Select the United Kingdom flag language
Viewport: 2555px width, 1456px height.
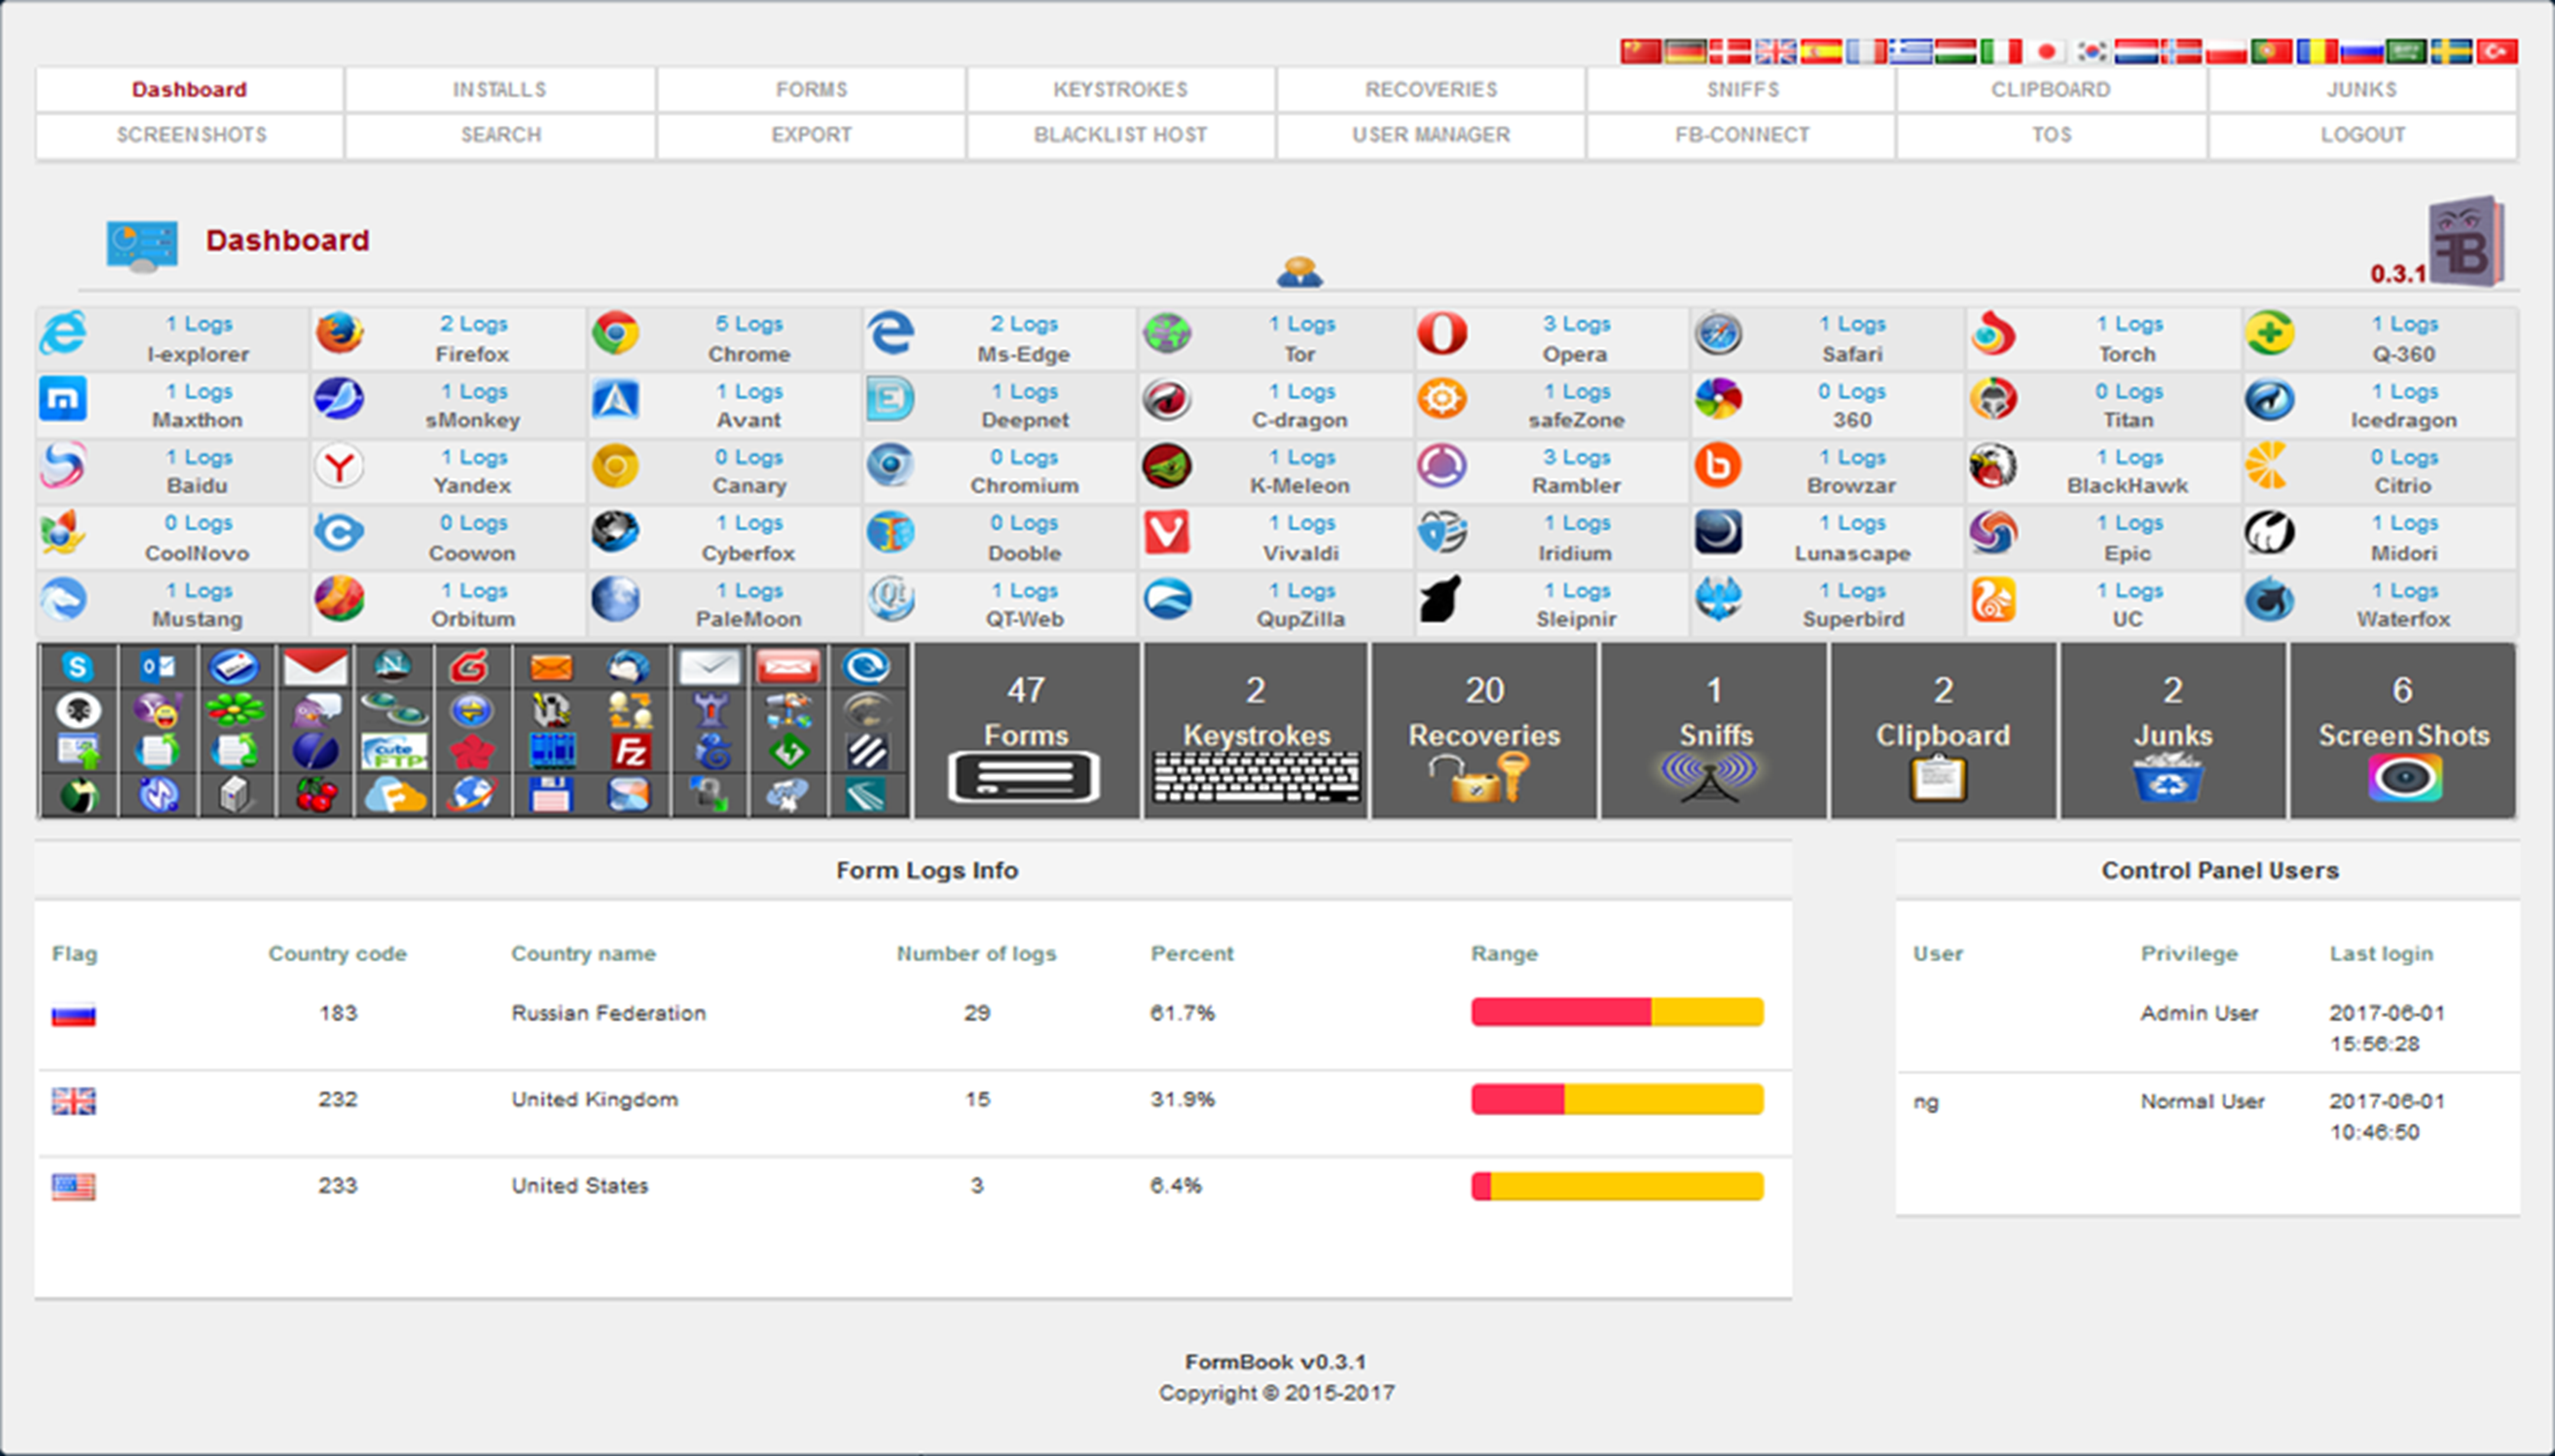tap(1776, 51)
